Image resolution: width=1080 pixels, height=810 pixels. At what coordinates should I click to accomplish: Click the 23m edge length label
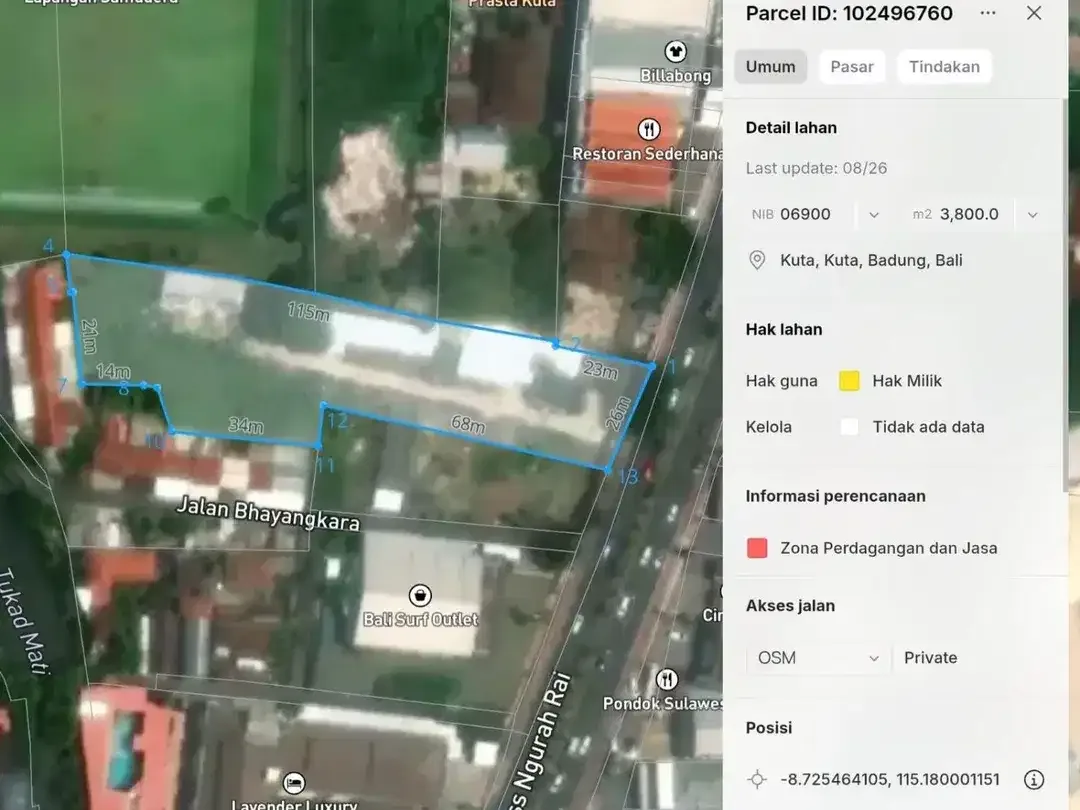[600, 370]
